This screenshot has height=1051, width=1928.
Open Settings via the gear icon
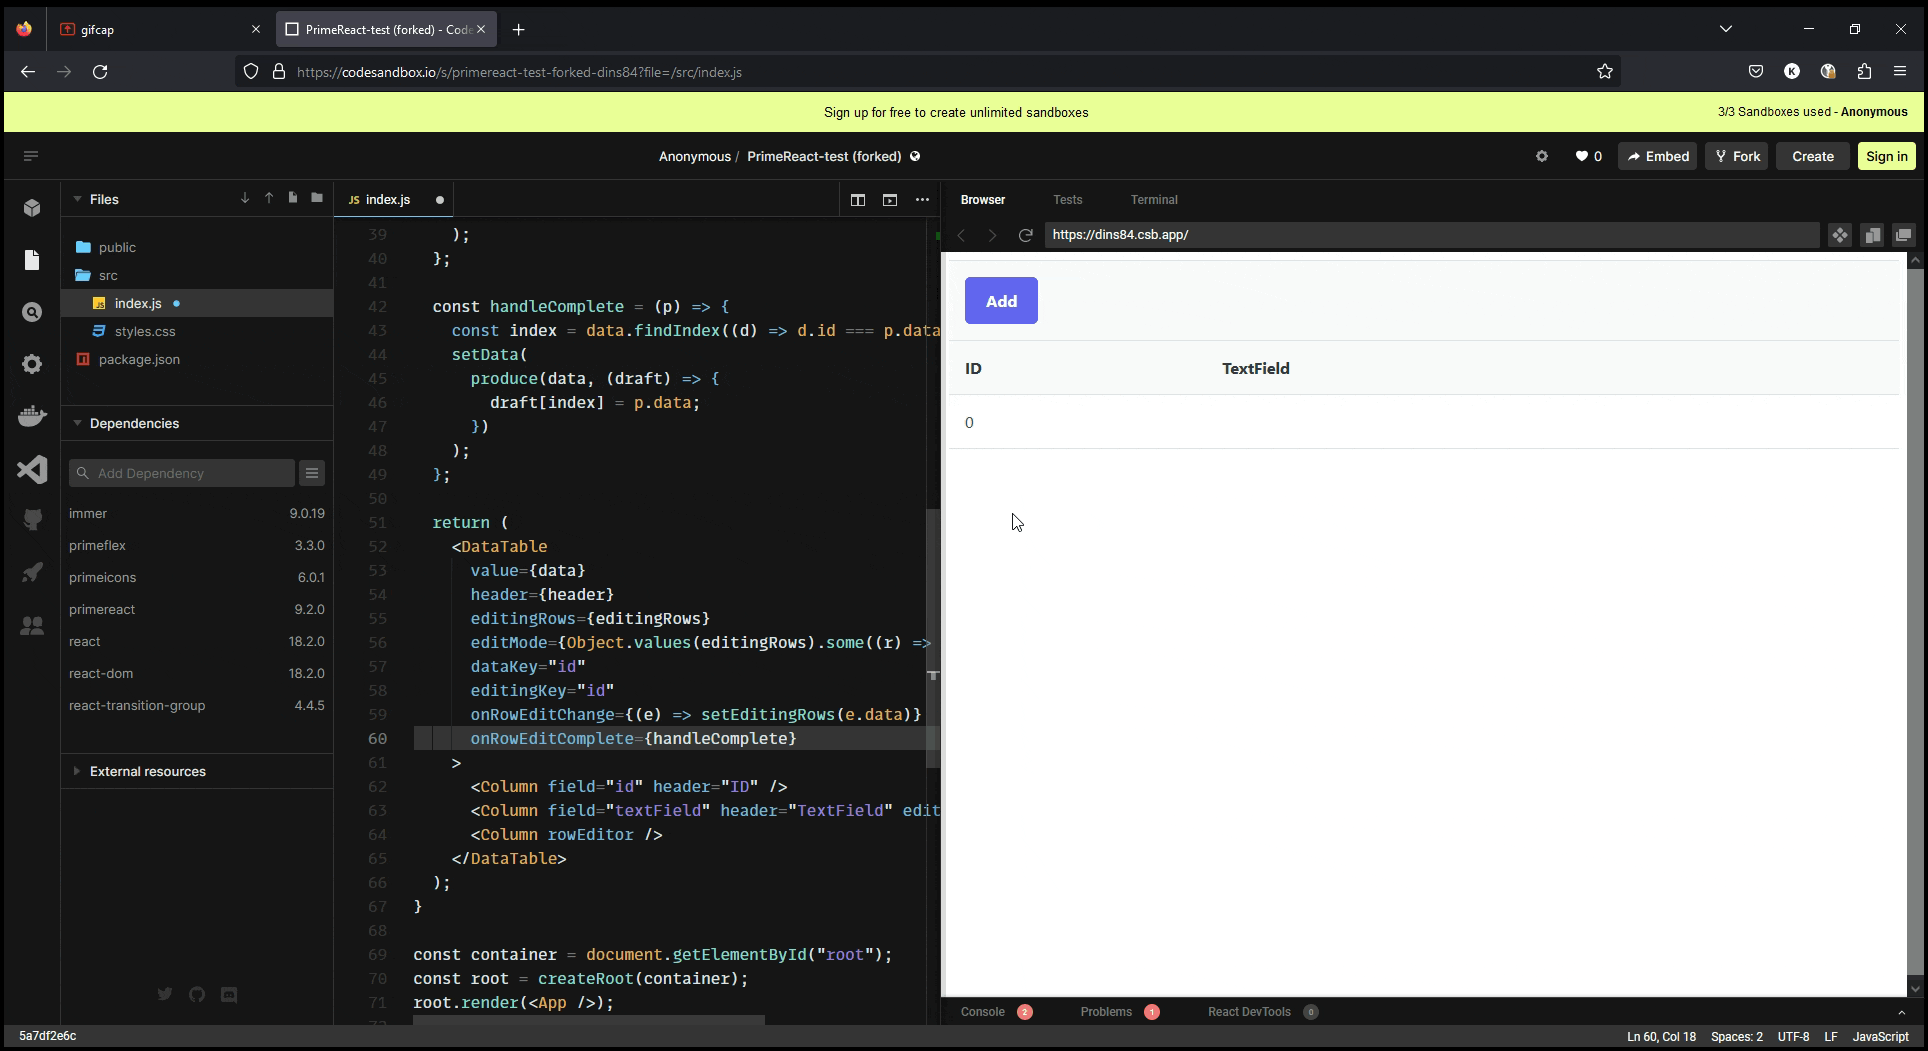(x=32, y=364)
